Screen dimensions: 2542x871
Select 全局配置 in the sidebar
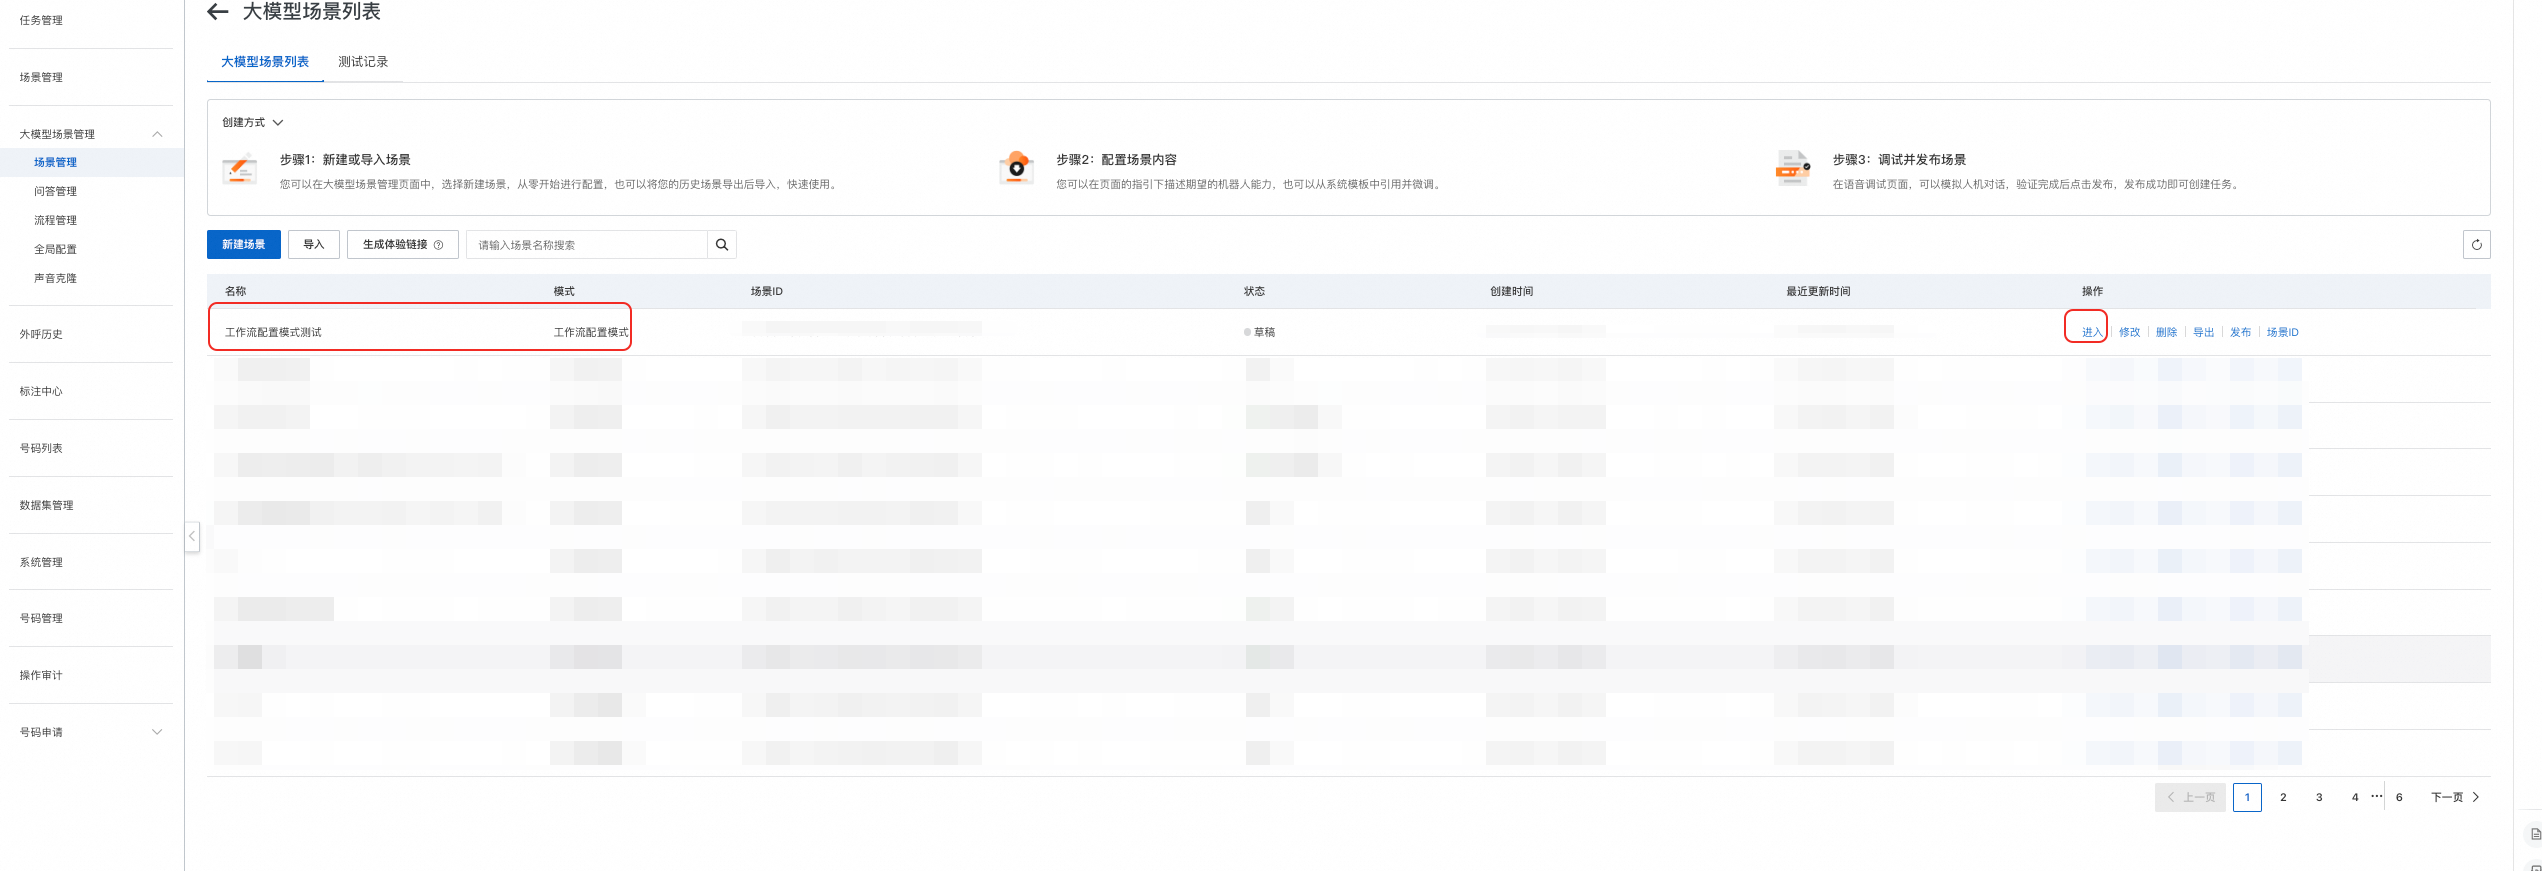pyautogui.click(x=55, y=249)
